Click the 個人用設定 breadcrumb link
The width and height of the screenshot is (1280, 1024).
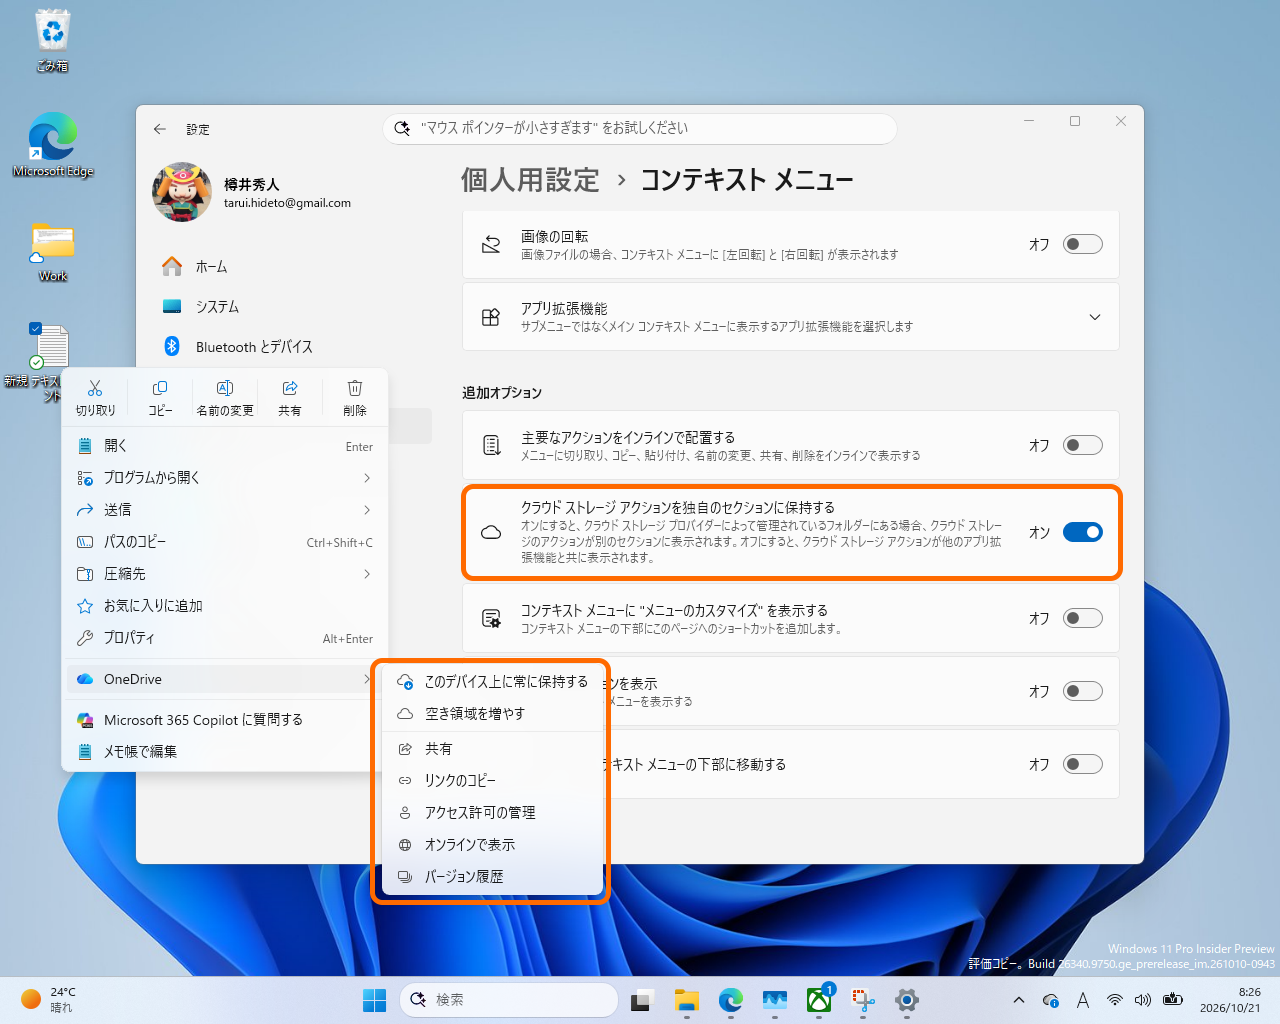(530, 180)
